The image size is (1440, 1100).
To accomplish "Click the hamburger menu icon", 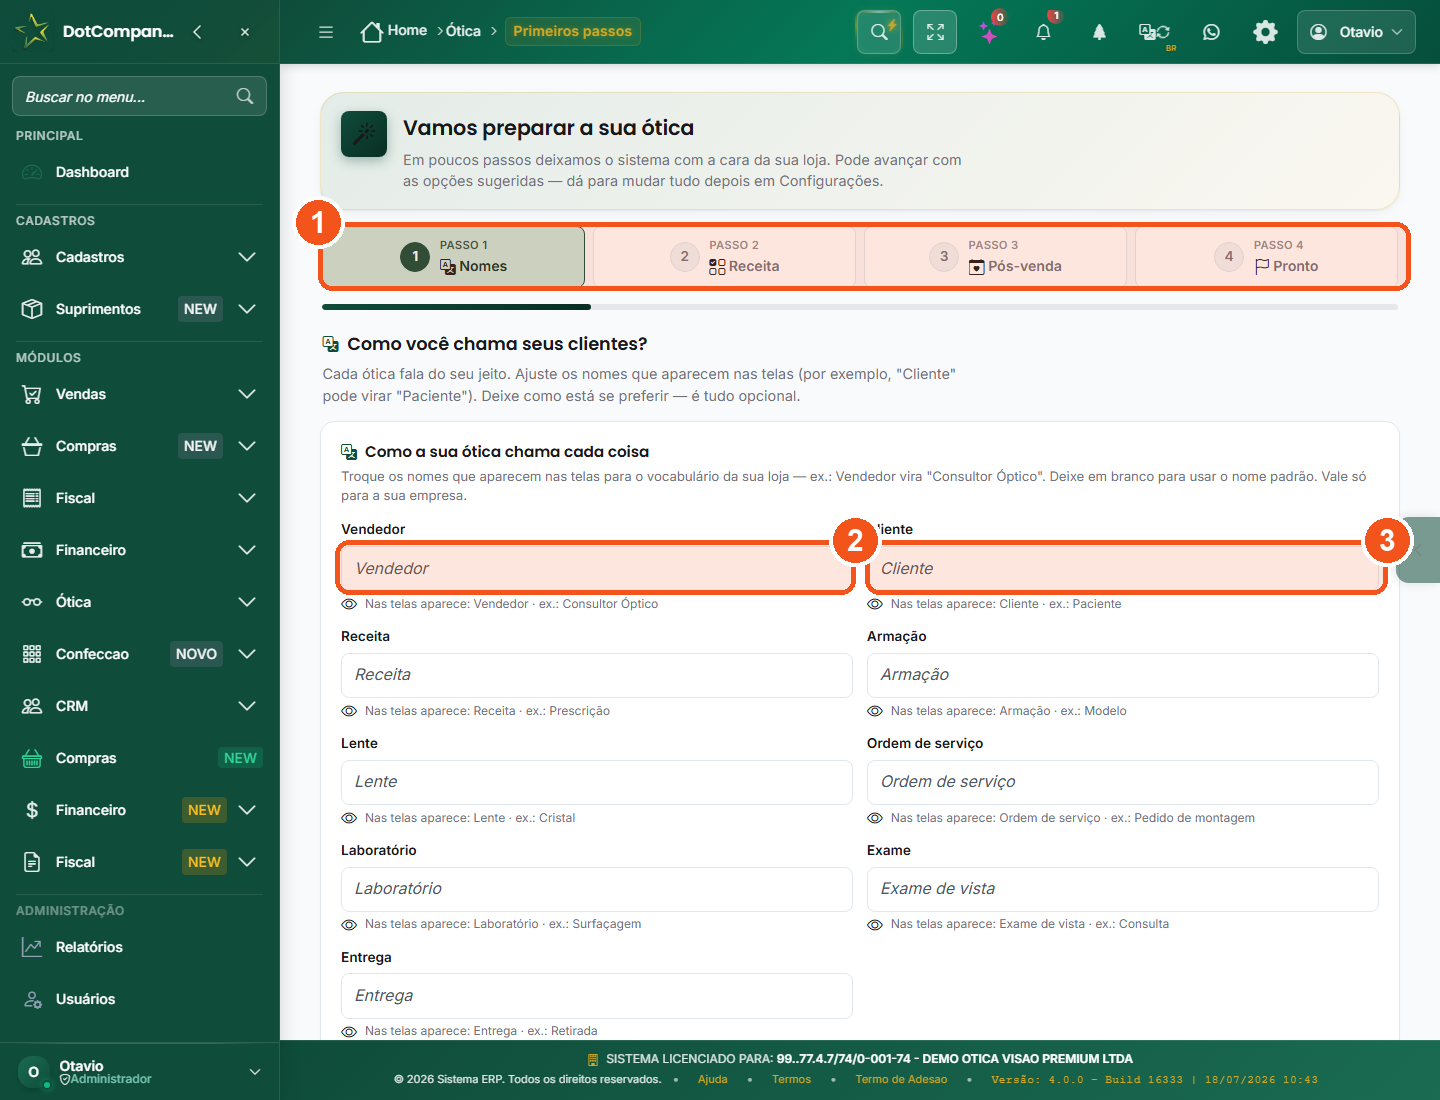I will coord(326,32).
